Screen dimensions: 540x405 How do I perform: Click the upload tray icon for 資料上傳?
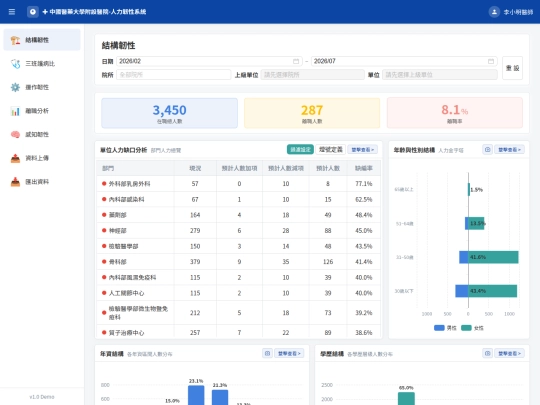15,158
